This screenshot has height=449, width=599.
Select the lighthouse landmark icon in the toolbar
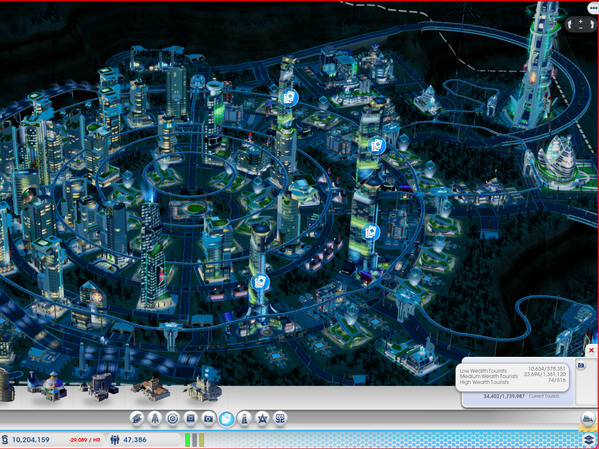click(244, 419)
